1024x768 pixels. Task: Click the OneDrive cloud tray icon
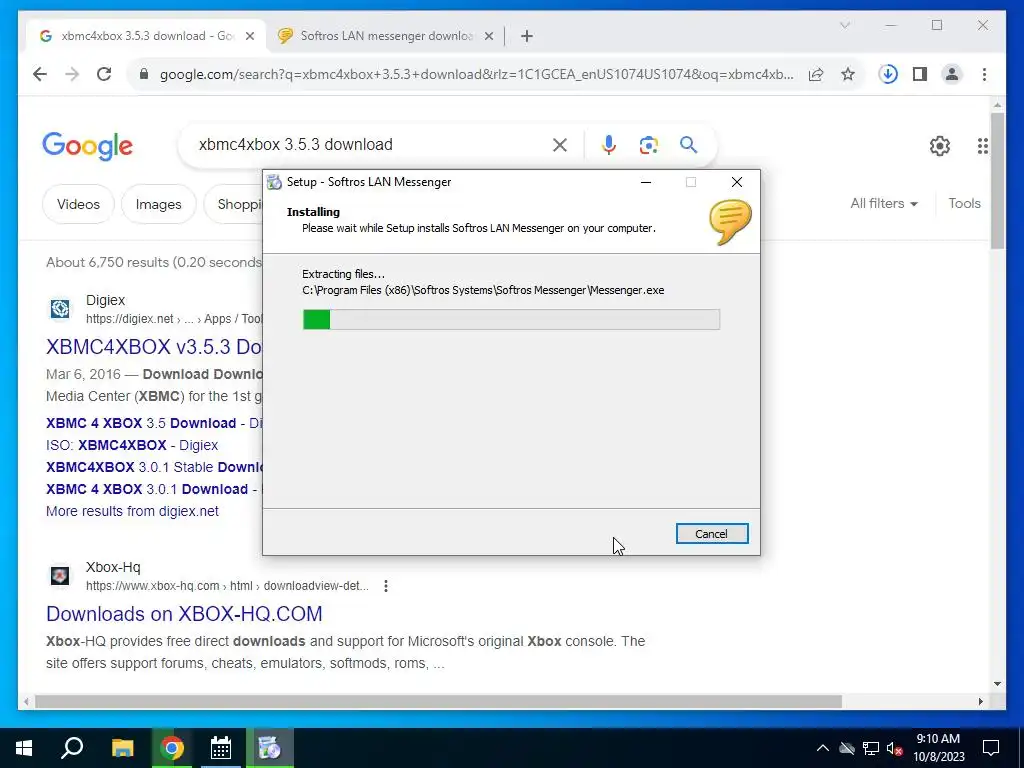click(x=847, y=748)
